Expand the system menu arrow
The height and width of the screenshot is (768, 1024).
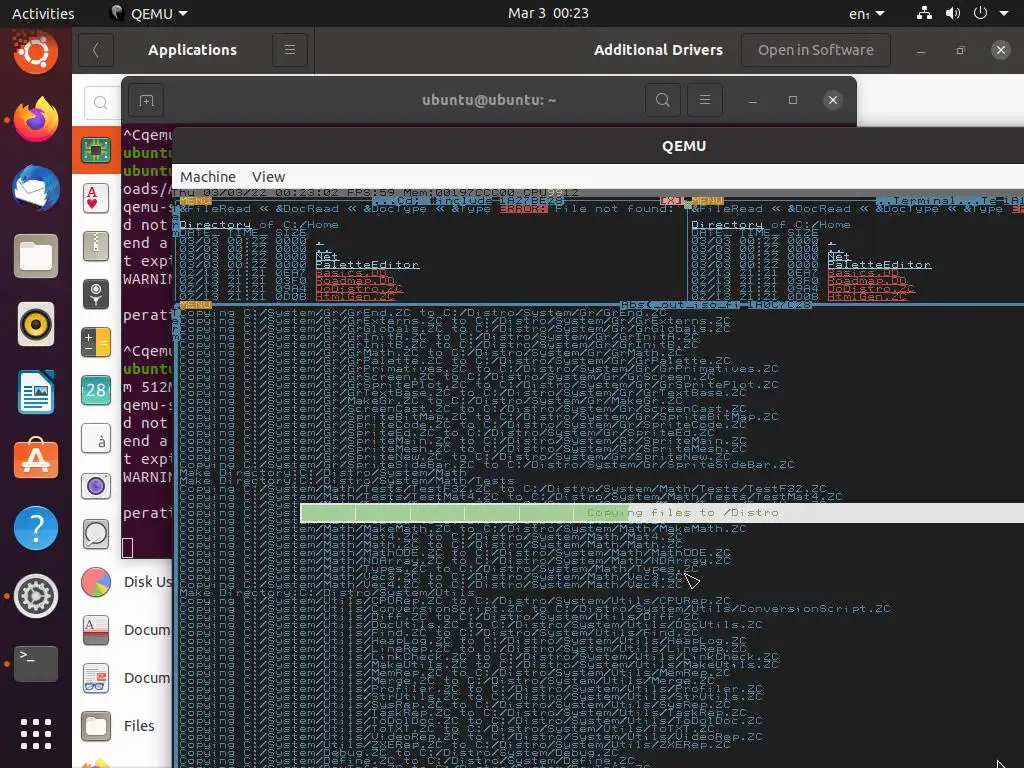click(1004, 13)
